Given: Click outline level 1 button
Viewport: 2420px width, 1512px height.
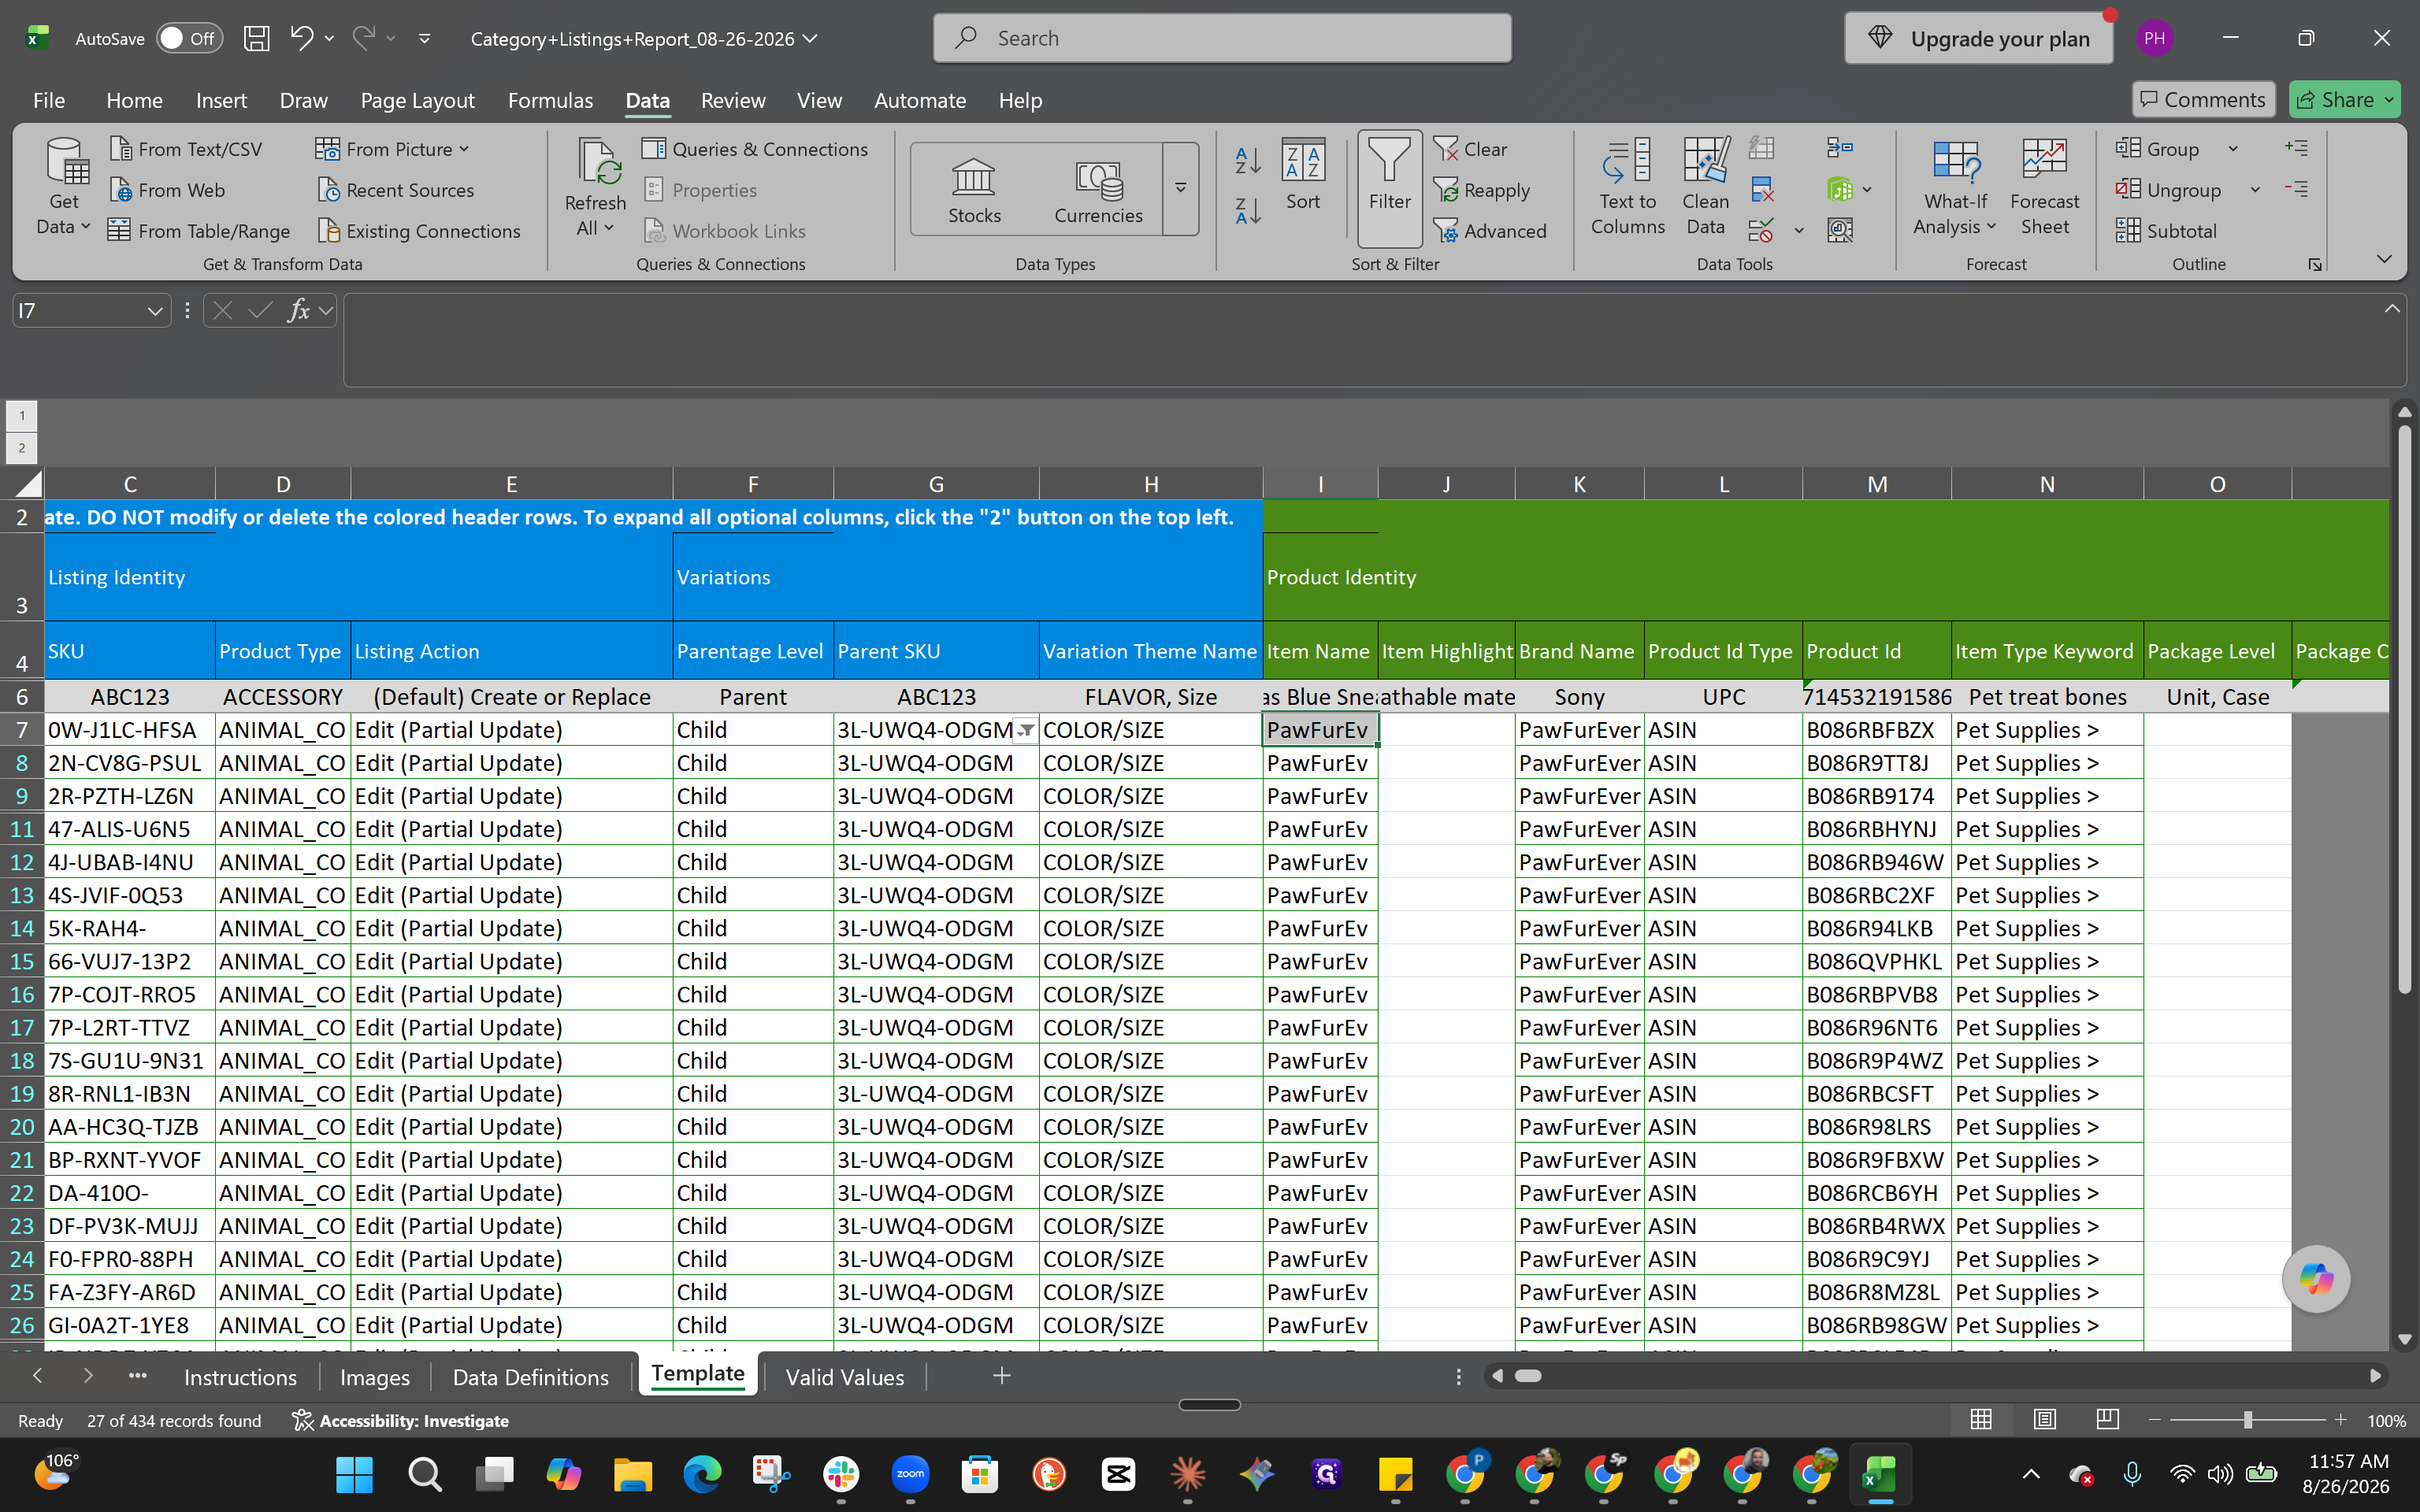Looking at the screenshot, I should [22, 416].
